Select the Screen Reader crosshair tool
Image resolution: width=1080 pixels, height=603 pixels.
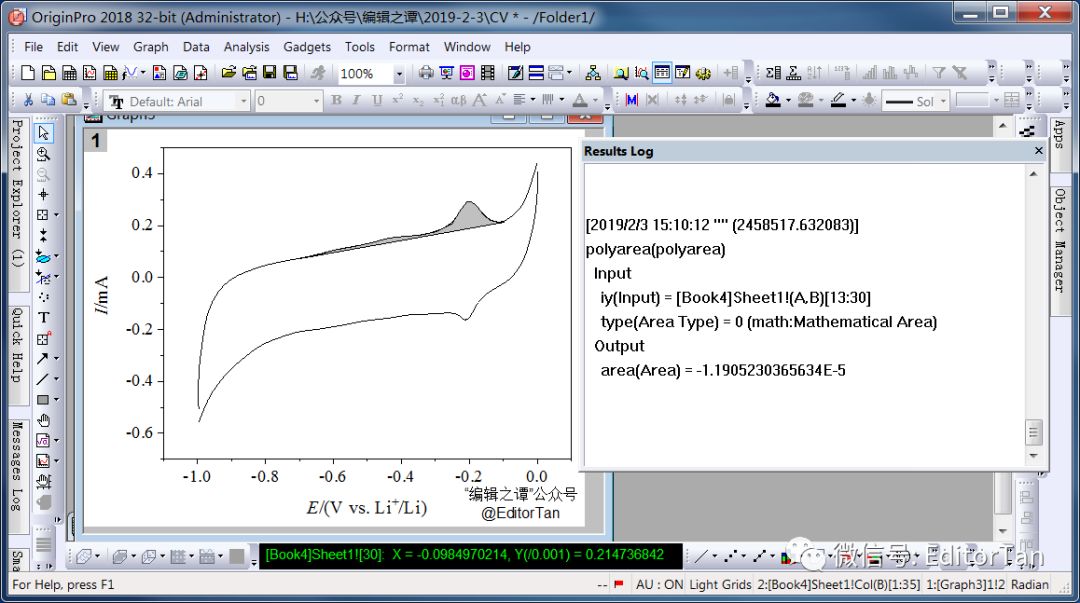43,195
